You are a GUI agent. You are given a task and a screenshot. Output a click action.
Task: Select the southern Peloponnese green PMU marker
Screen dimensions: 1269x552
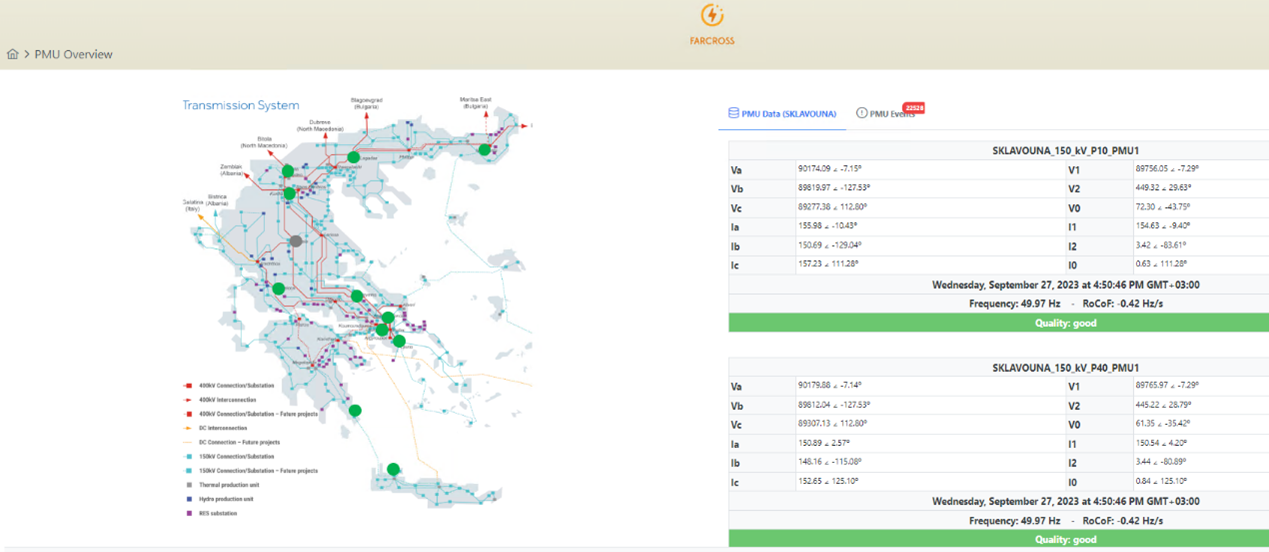[354, 410]
